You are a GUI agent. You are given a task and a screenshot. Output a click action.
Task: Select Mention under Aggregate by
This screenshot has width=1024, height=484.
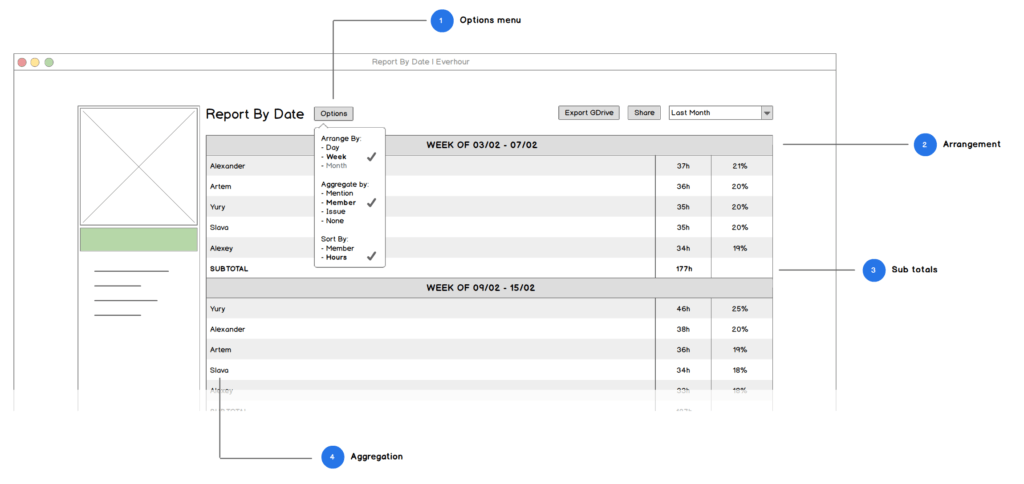click(339, 193)
